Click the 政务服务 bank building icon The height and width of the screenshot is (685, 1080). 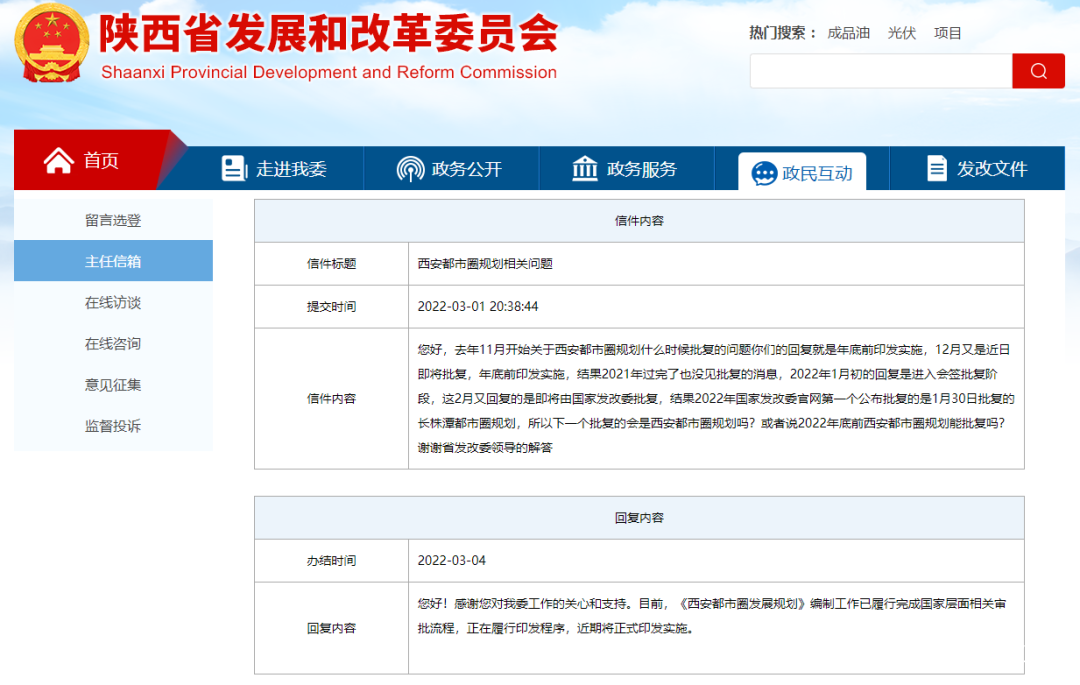[585, 168]
